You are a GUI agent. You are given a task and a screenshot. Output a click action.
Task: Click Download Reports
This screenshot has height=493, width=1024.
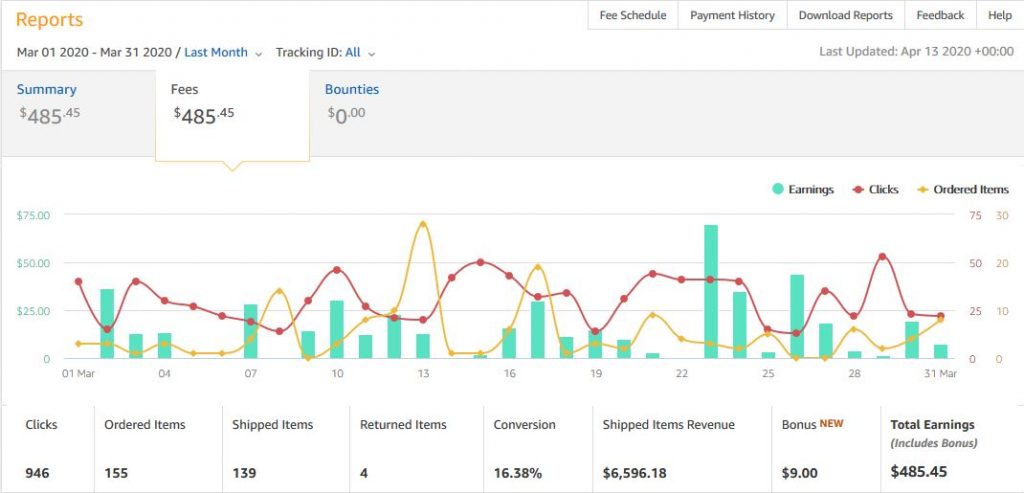[x=846, y=15]
